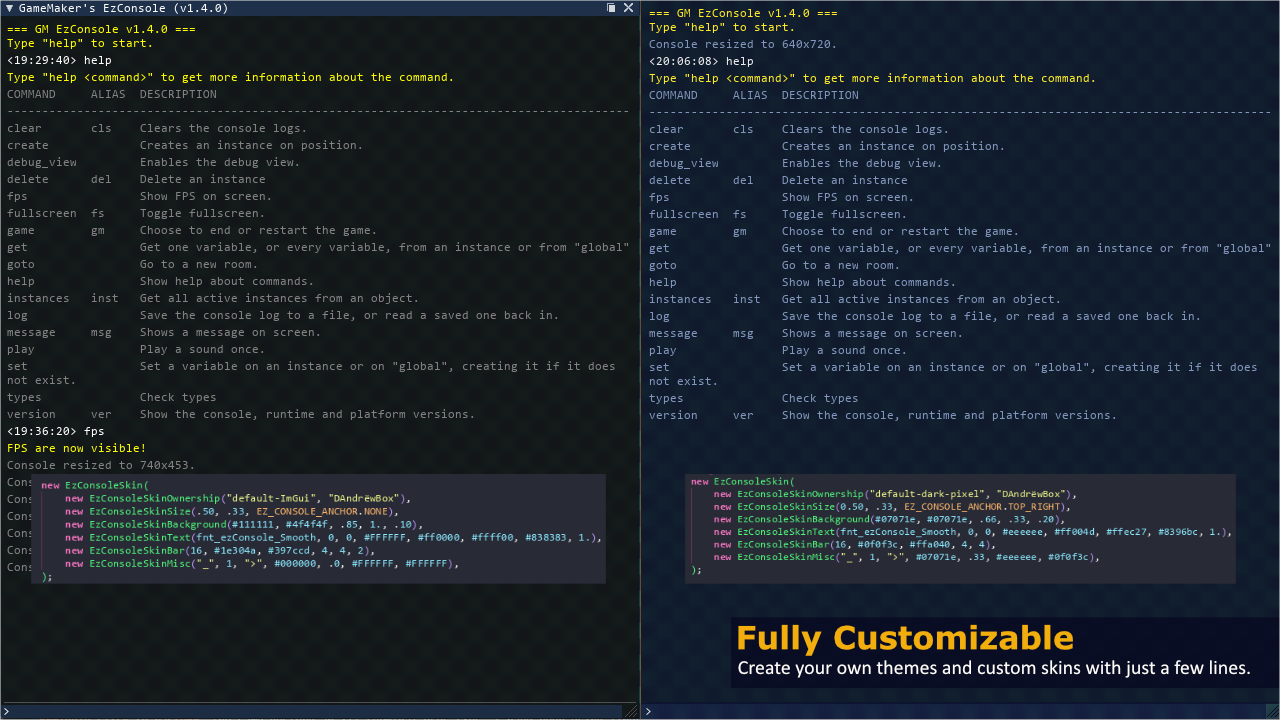Viewport: 1280px width, 720px height.
Task: Select 'types' command row in right console
Action: point(754,398)
